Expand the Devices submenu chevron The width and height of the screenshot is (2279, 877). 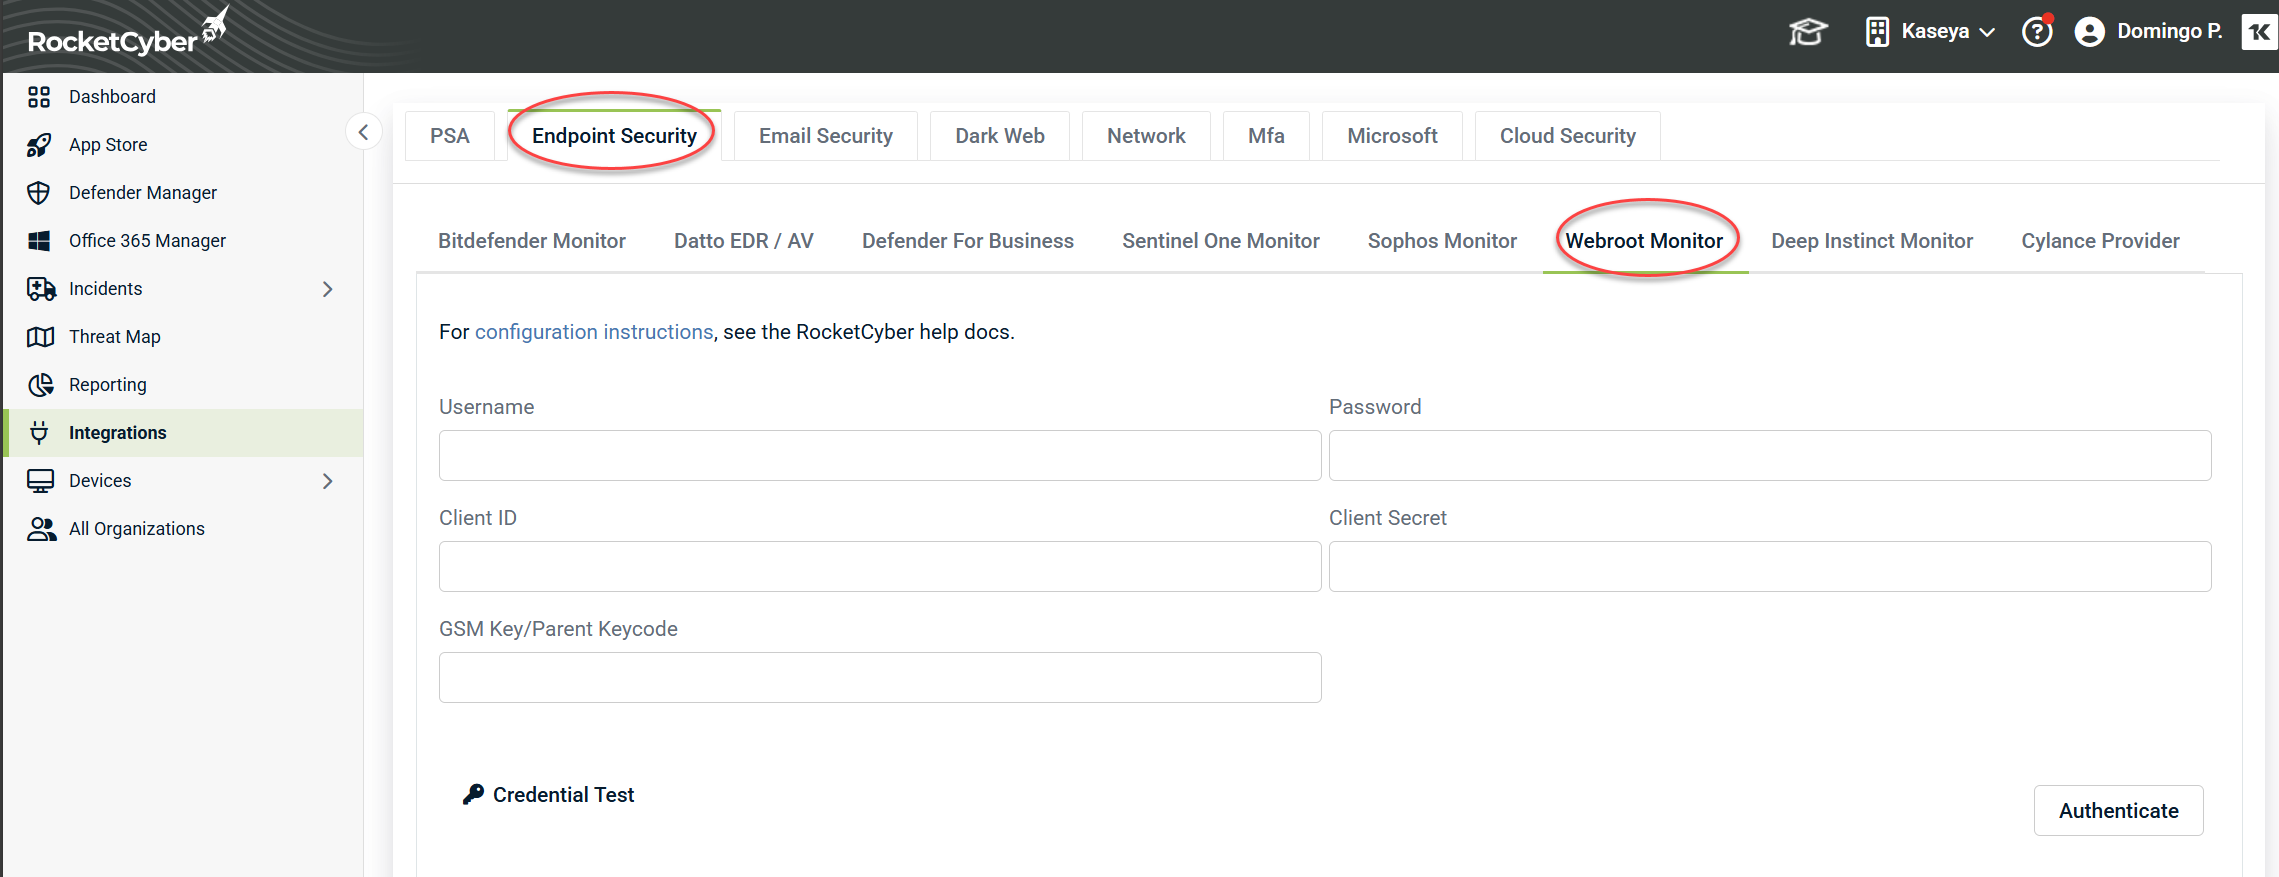pyautogui.click(x=327, y=481)
